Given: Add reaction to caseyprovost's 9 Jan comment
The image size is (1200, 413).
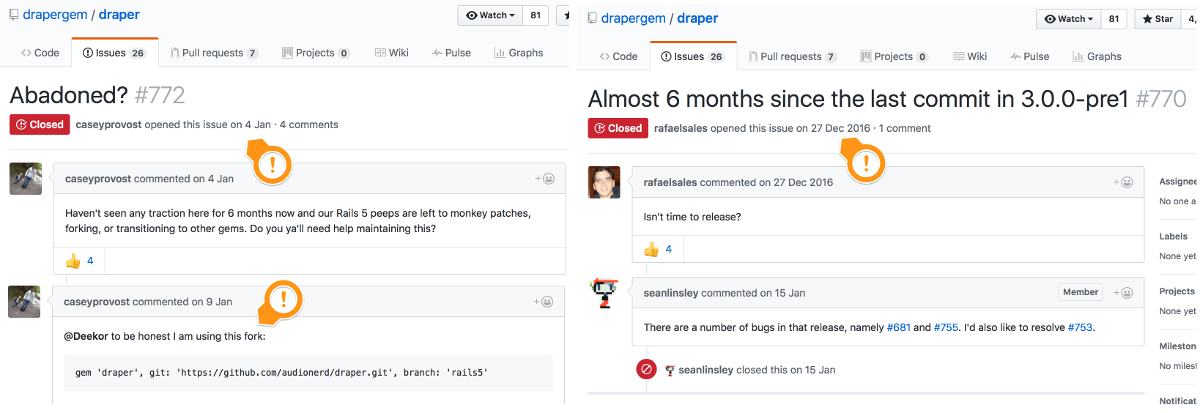Looking at the screenshot, I should click(545, 301).
